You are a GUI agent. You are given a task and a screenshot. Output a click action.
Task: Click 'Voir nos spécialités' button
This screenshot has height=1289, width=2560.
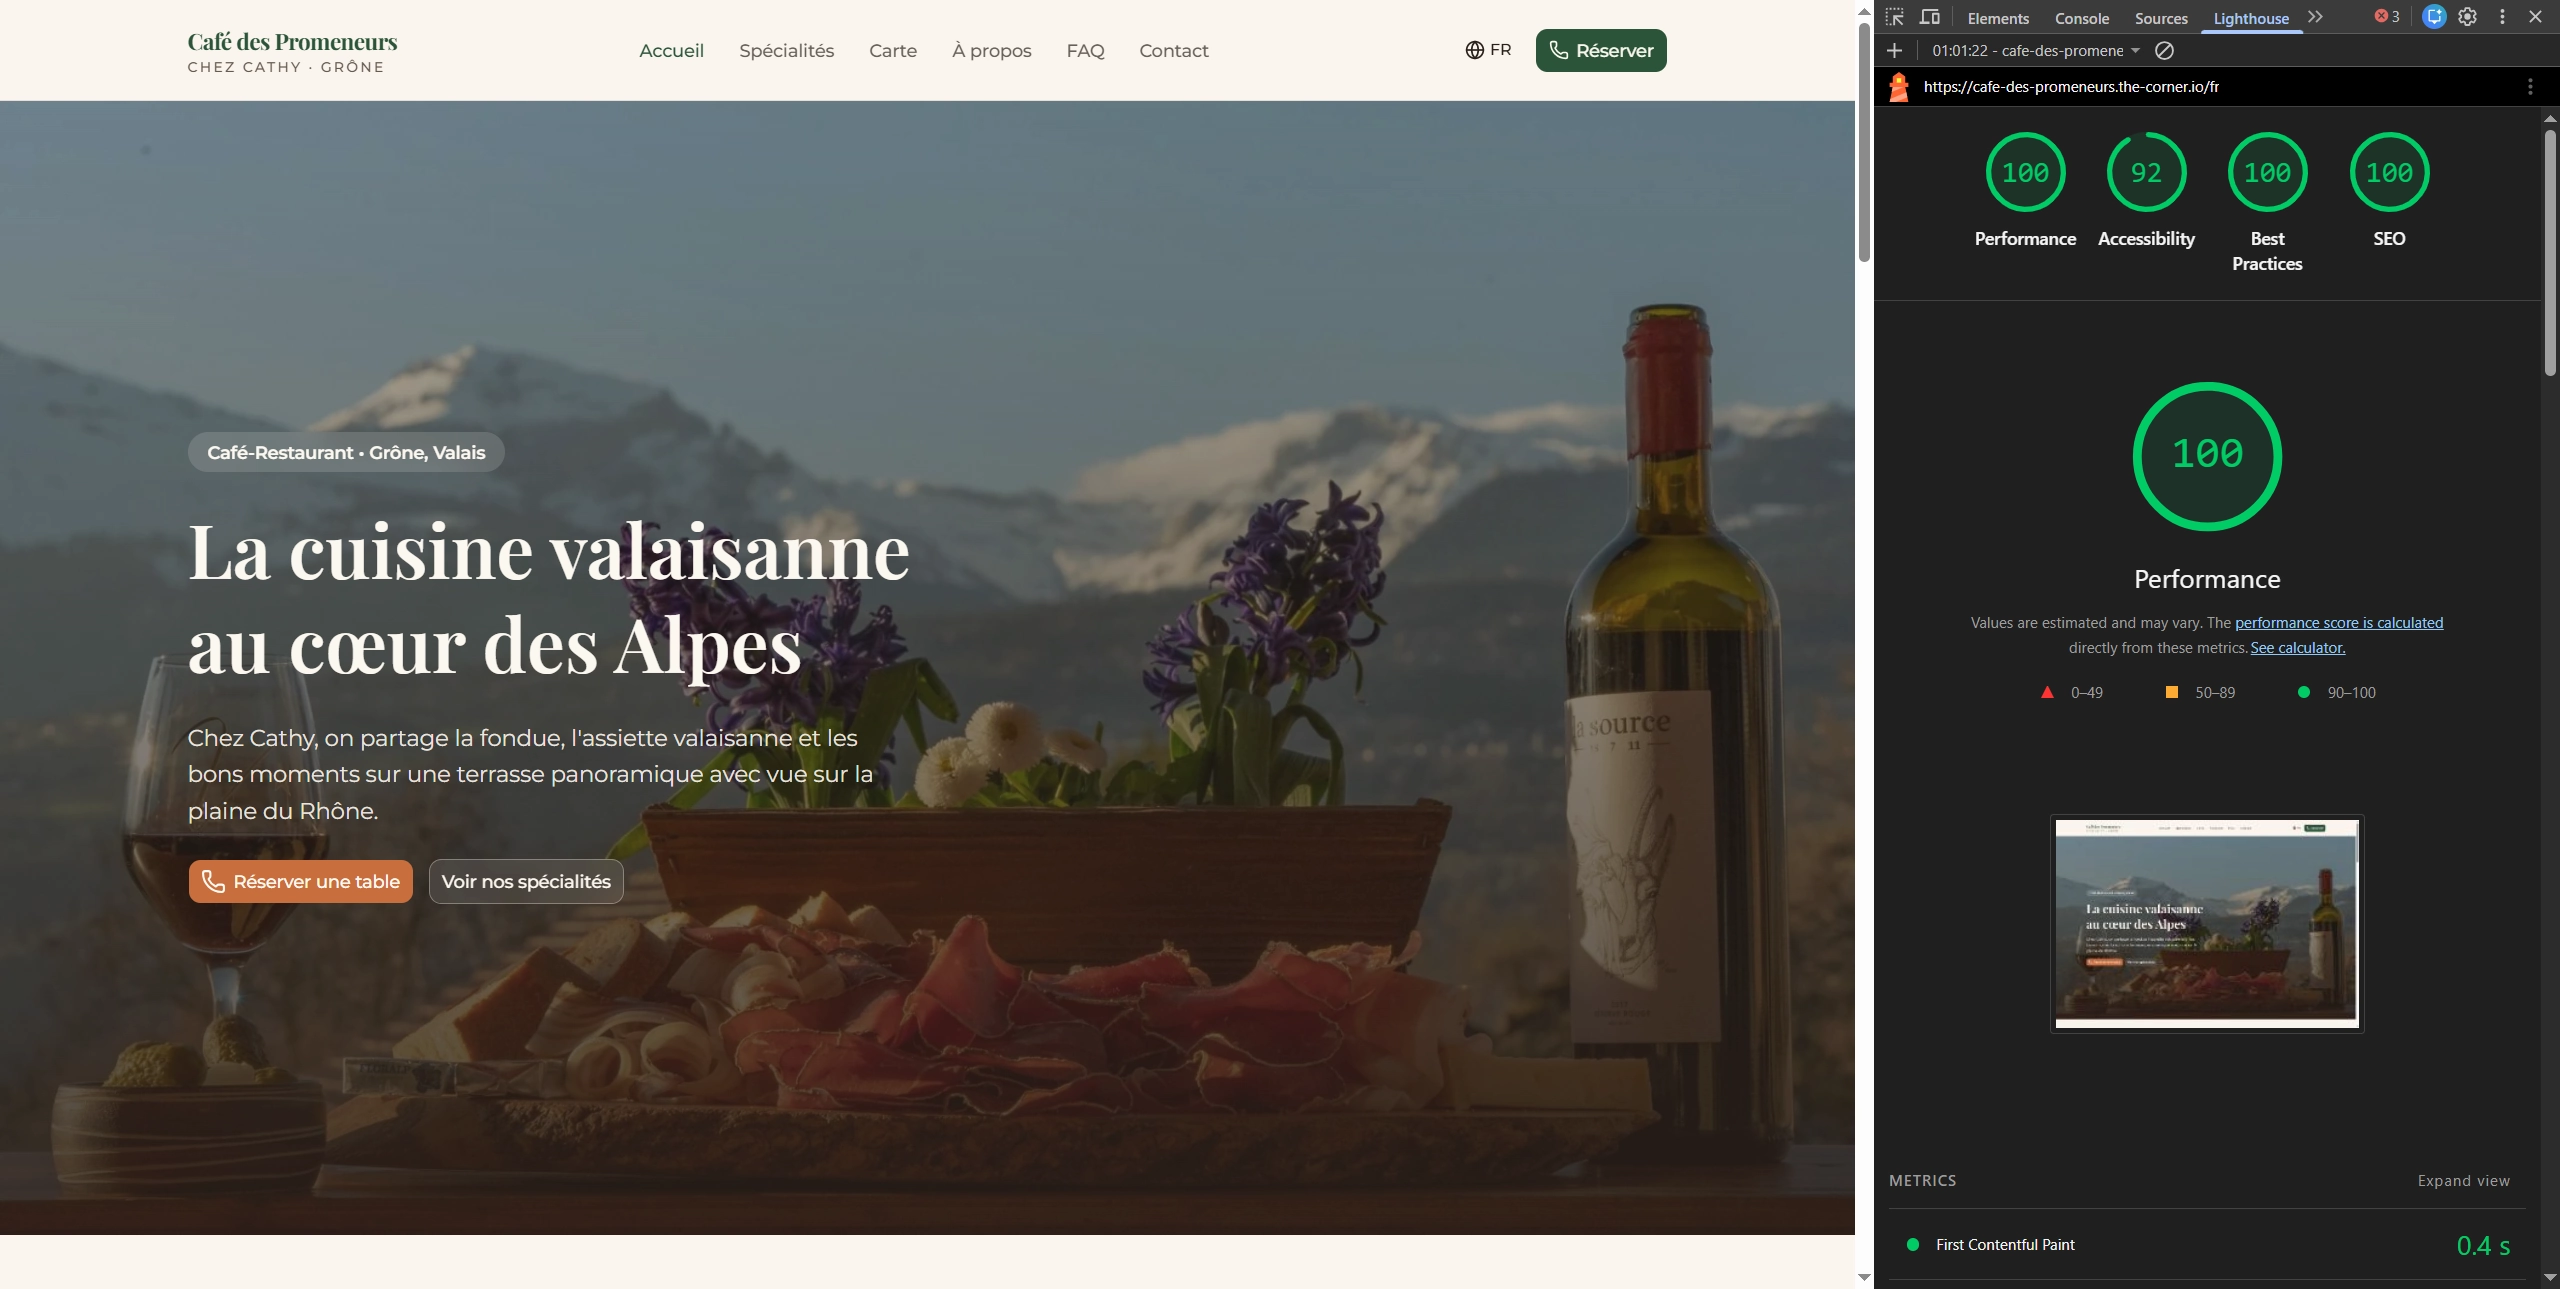pyautogui.click(x=526, y=881)
